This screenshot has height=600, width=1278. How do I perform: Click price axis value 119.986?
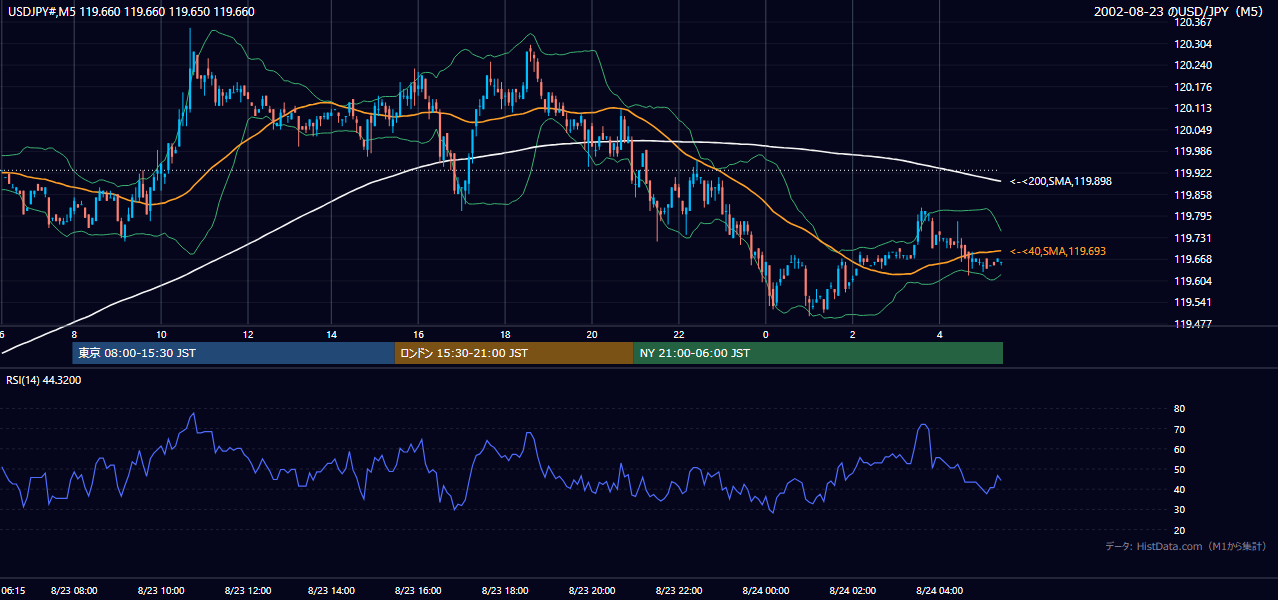1195,151
